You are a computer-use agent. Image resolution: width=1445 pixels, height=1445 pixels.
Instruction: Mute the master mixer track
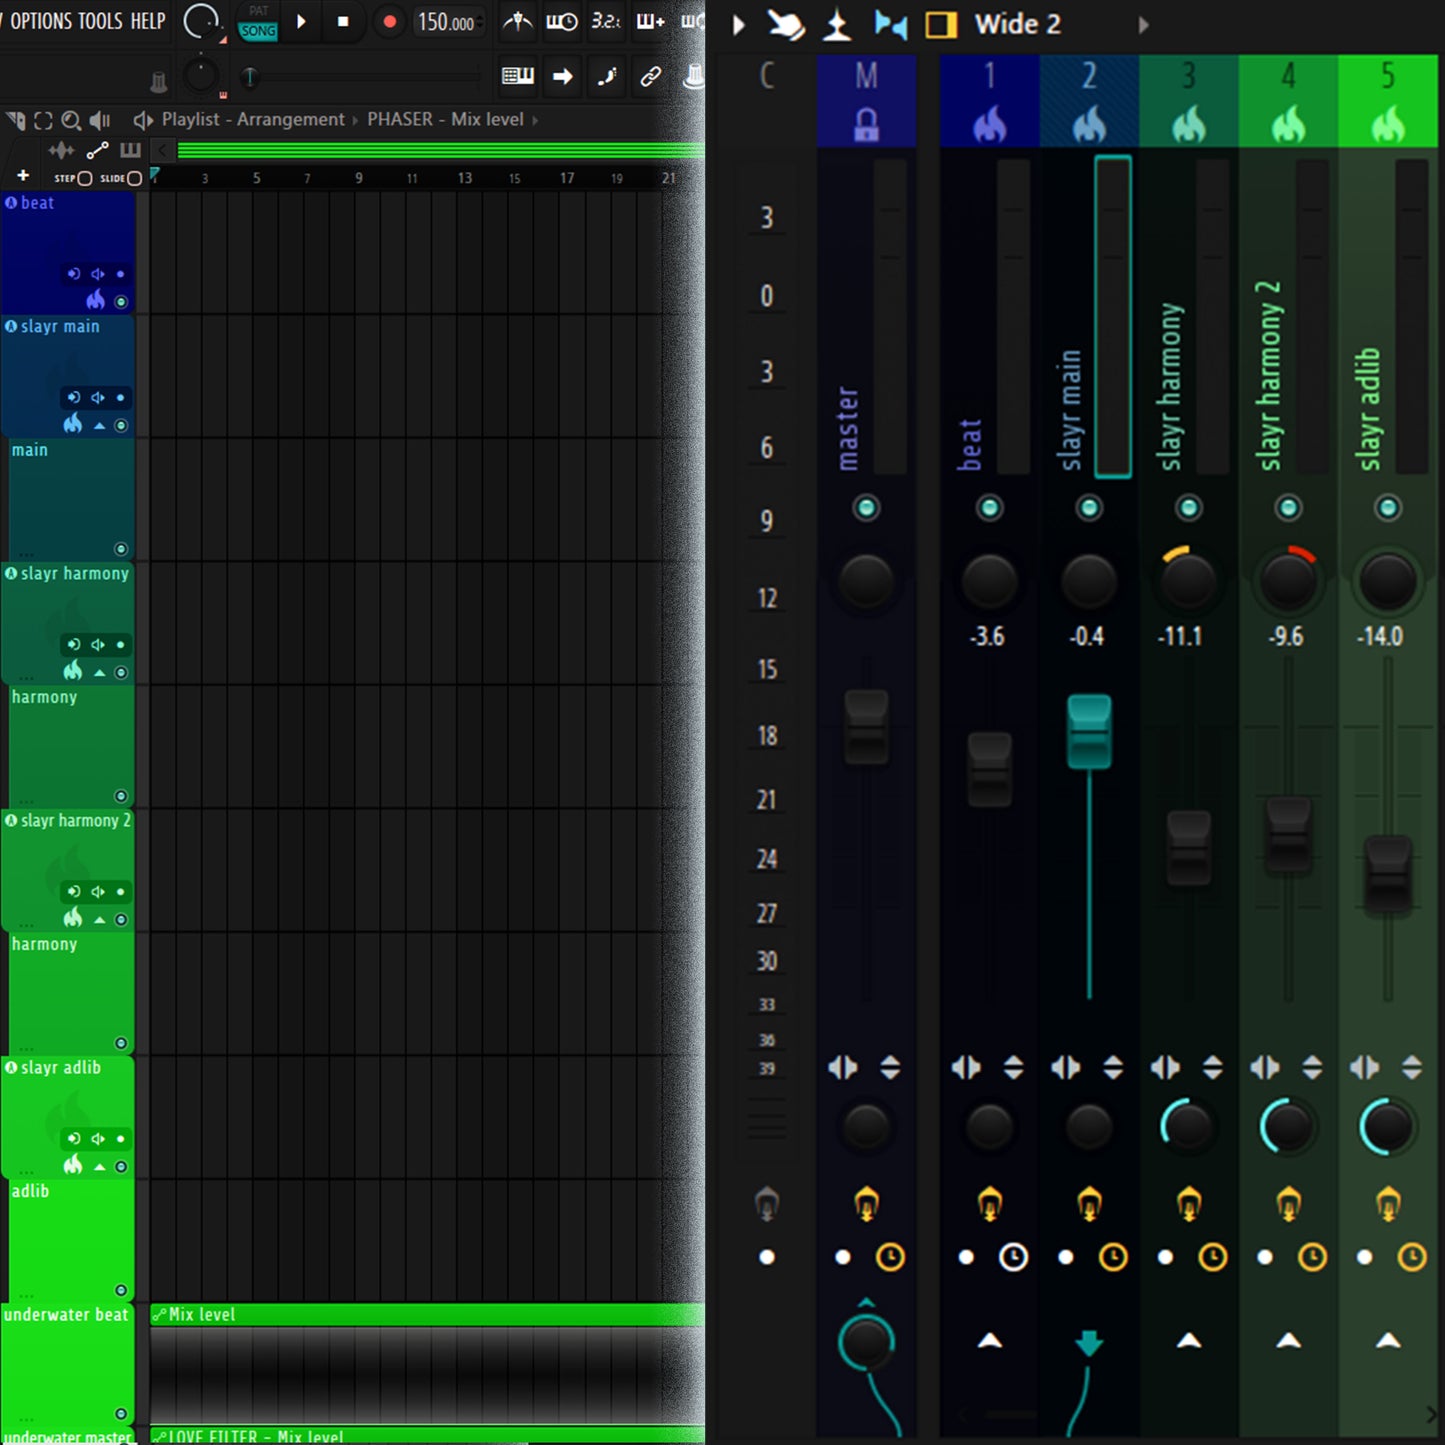tap(866, 508)
